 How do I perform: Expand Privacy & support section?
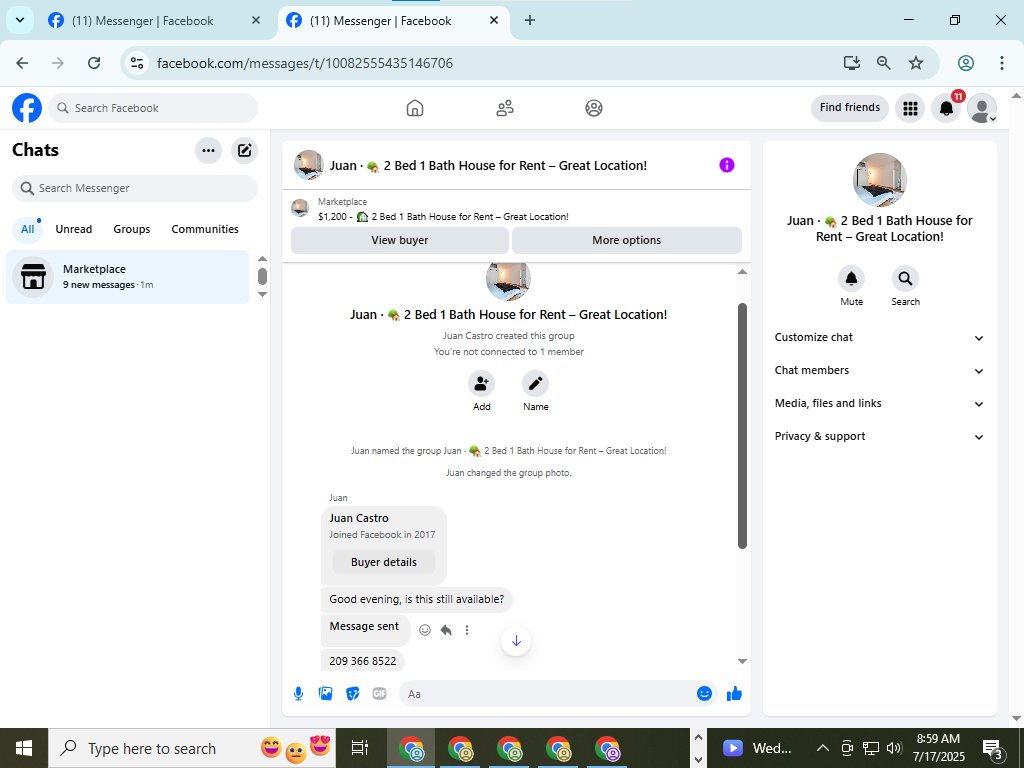tap(879, 436)
